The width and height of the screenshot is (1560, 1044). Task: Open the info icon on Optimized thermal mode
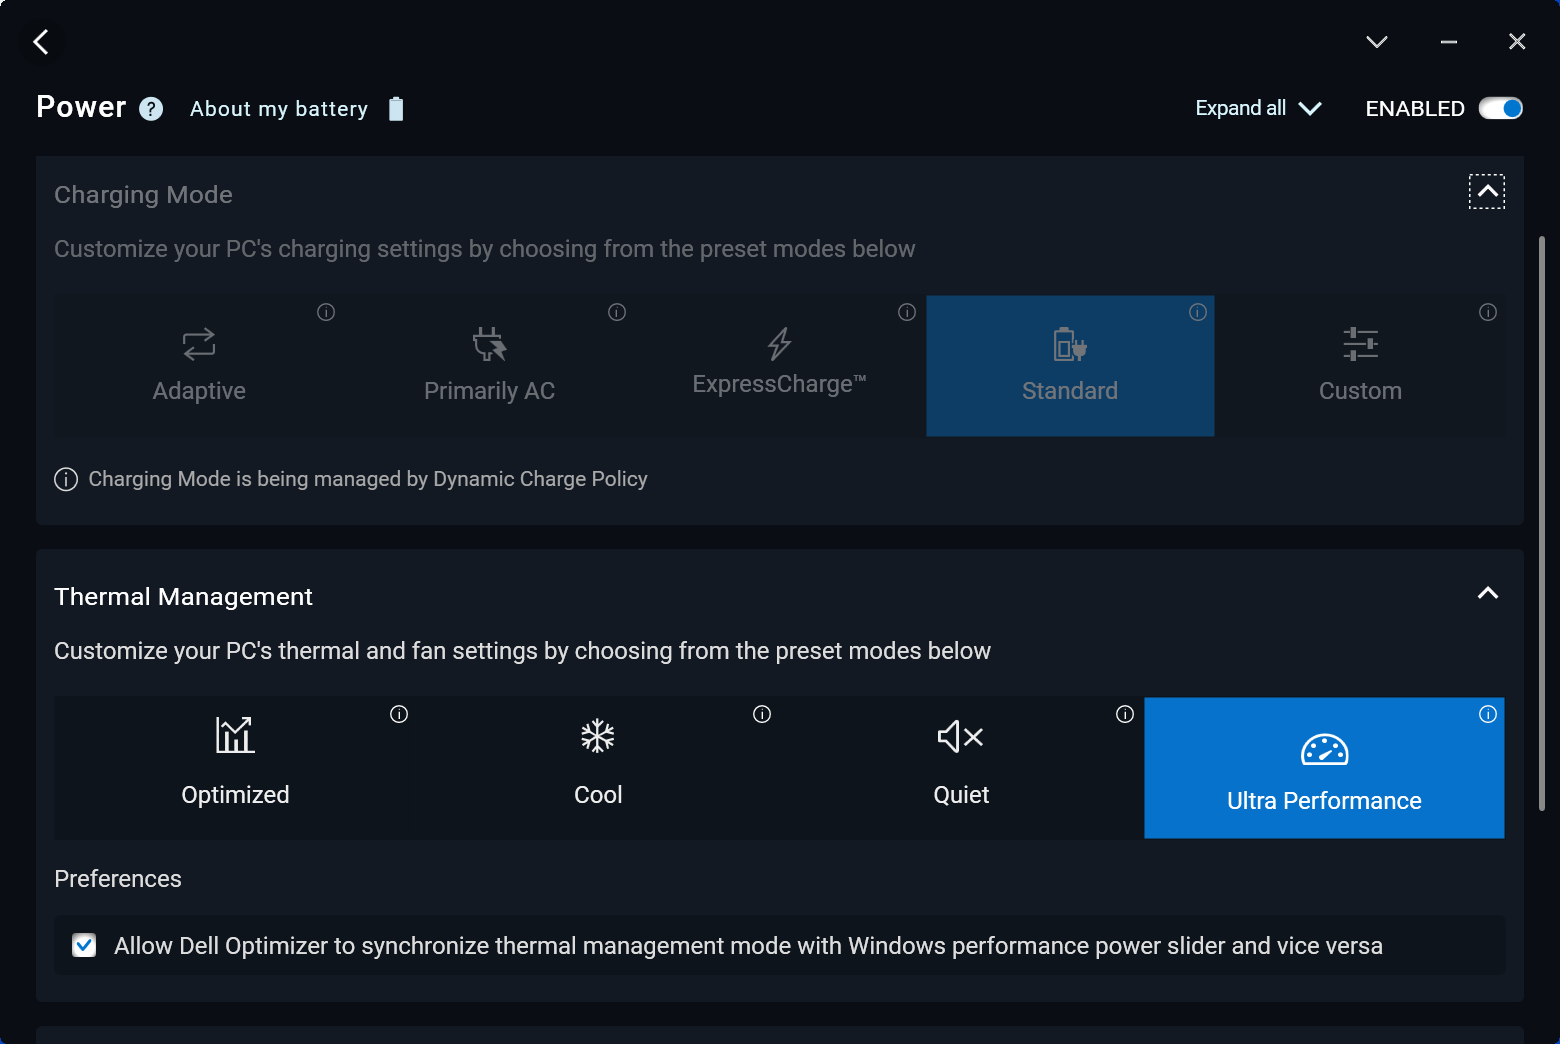pos(399,714)
